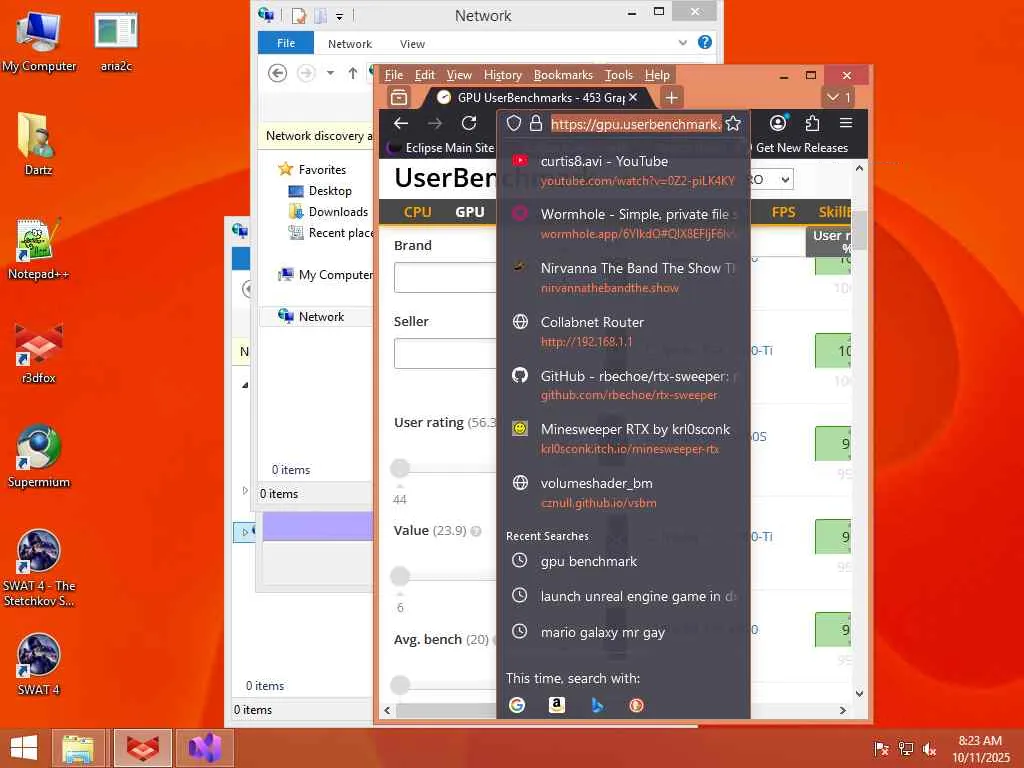Open the volumeshader_bm suggestion

tap(624, 492)
